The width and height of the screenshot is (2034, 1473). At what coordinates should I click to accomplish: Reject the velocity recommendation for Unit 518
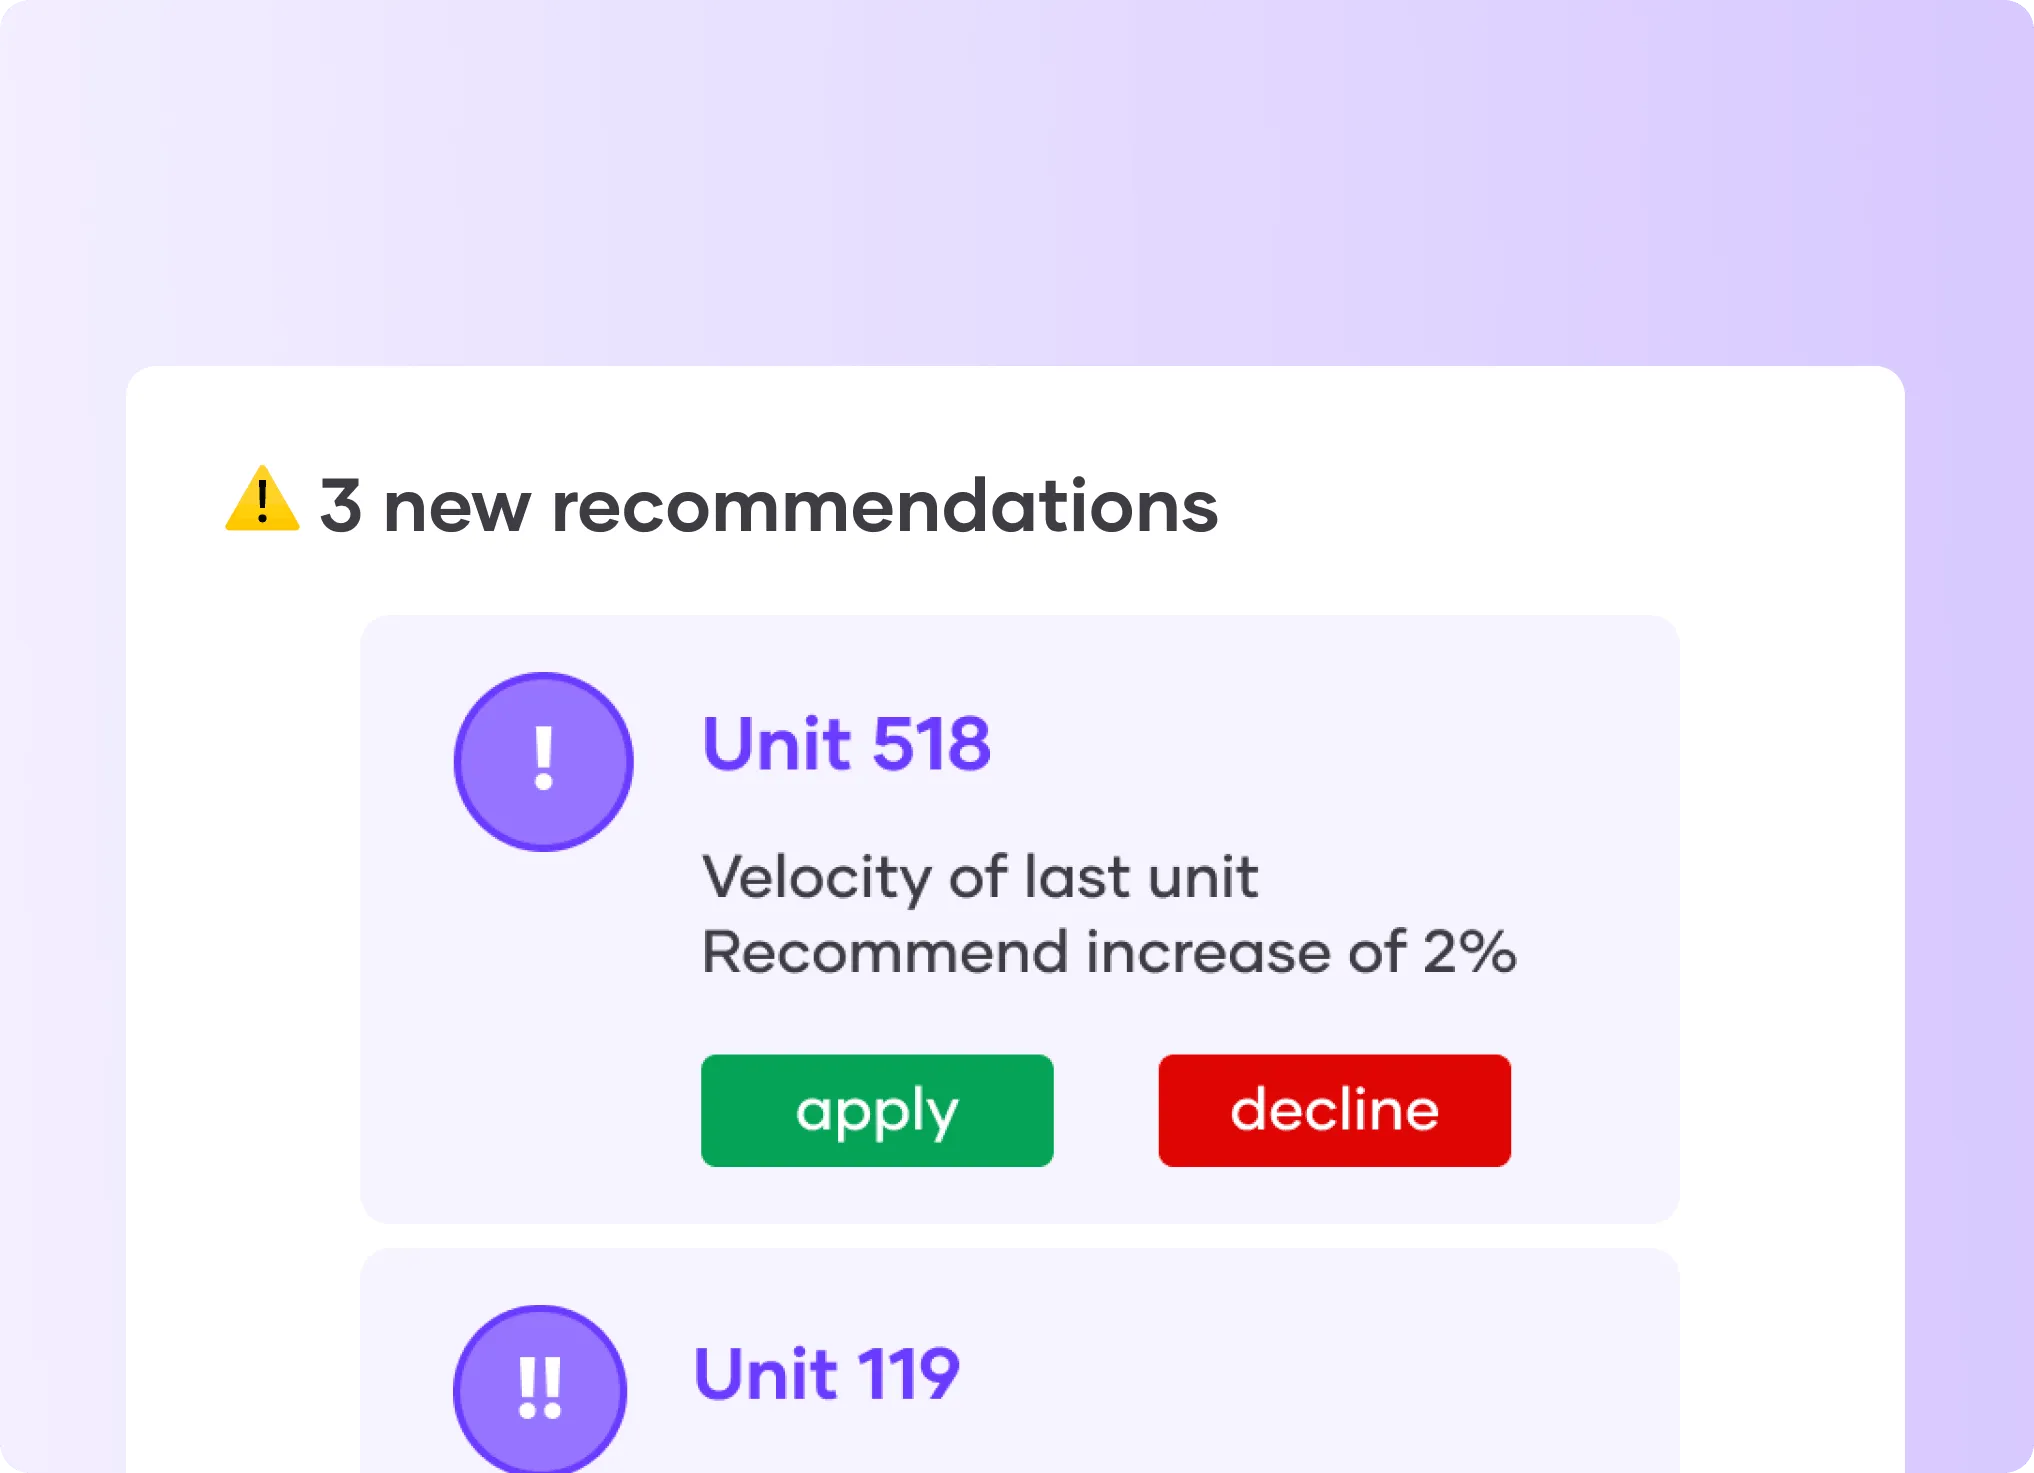click(1334, 1110)
